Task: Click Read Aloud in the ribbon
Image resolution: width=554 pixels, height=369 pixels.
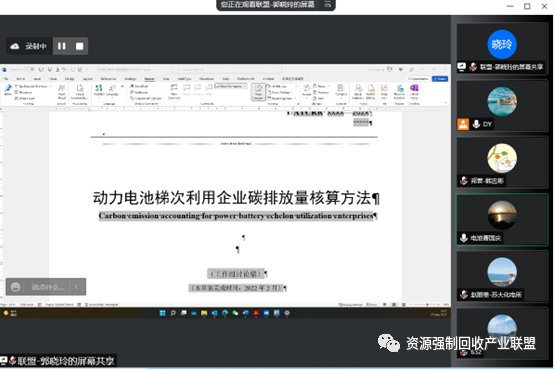Action: click(x=62, y=92)
